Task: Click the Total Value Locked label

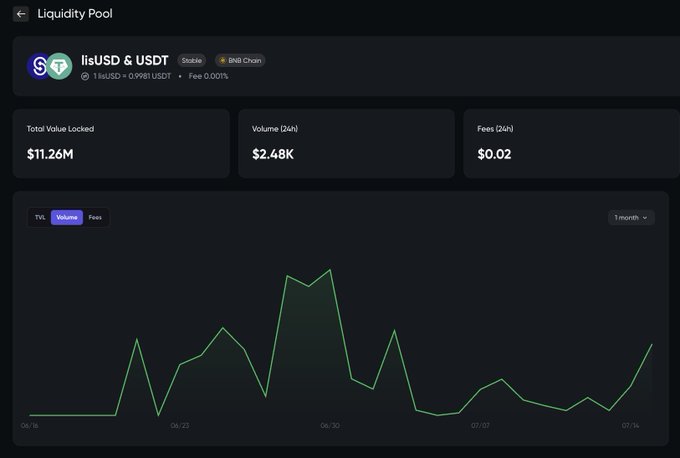Action: [60, 129]
